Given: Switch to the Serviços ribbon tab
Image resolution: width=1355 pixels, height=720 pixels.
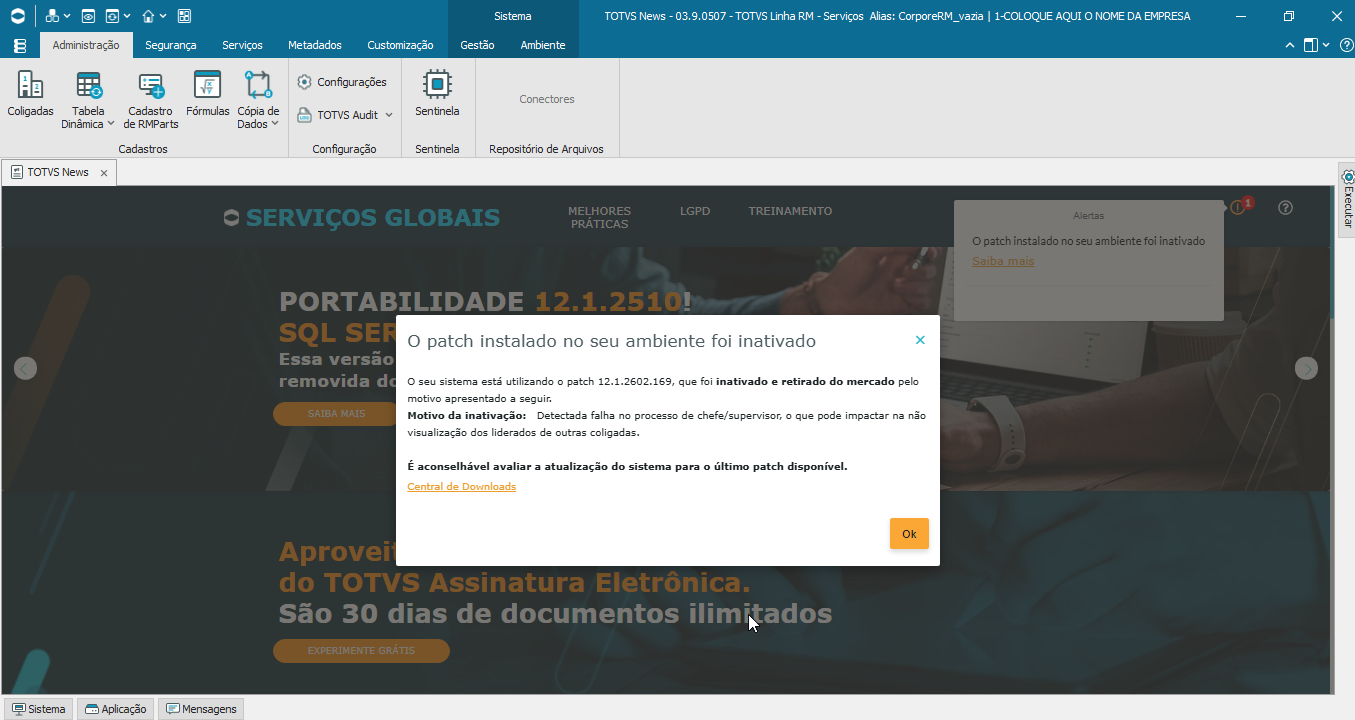Looking at the screenshot, I should click(242, 45).
